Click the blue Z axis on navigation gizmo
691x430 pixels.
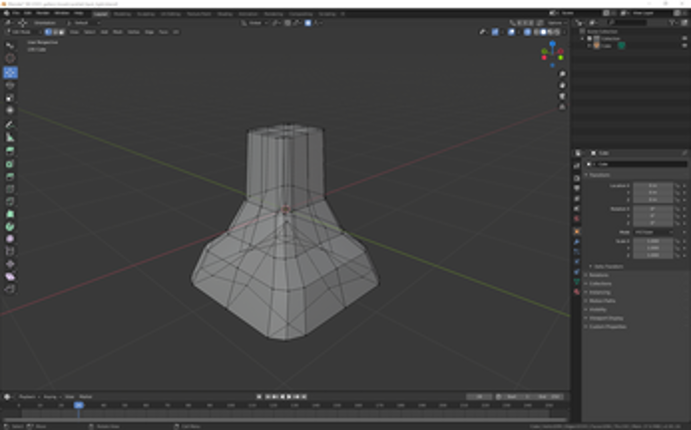(552, 44)
